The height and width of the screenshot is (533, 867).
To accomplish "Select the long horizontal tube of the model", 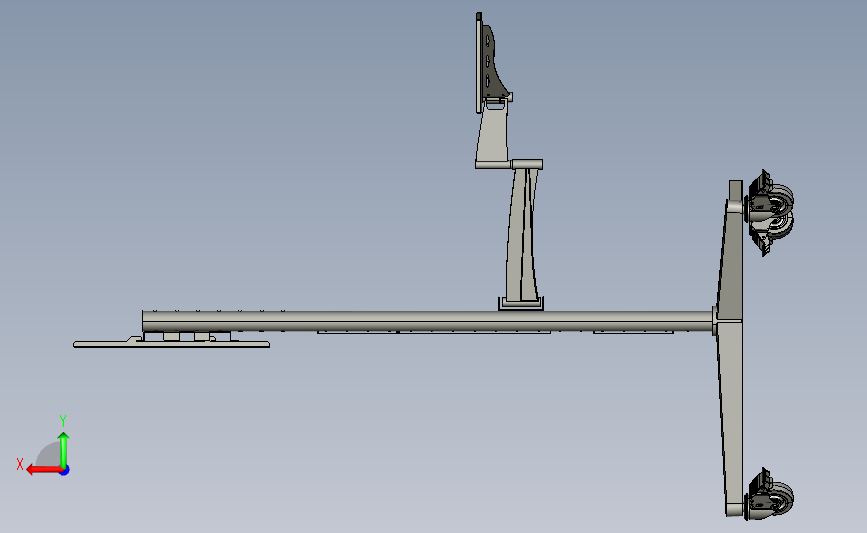I will [x=427, y=321].
